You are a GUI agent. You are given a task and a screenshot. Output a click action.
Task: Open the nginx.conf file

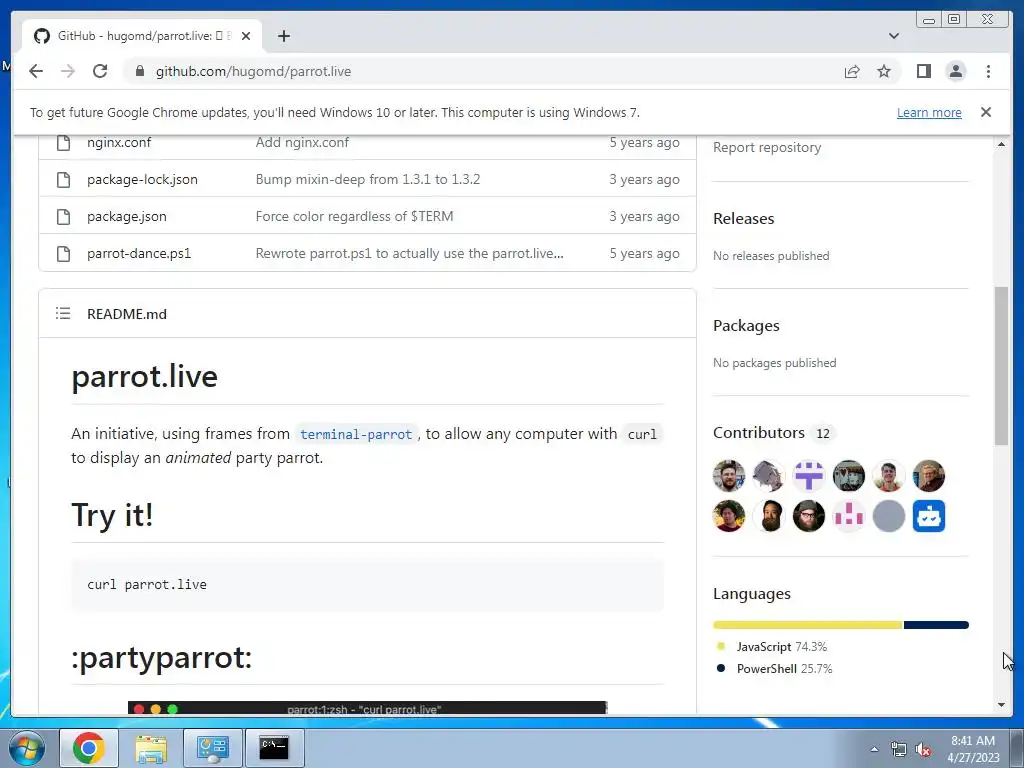[x=119, y=142]
